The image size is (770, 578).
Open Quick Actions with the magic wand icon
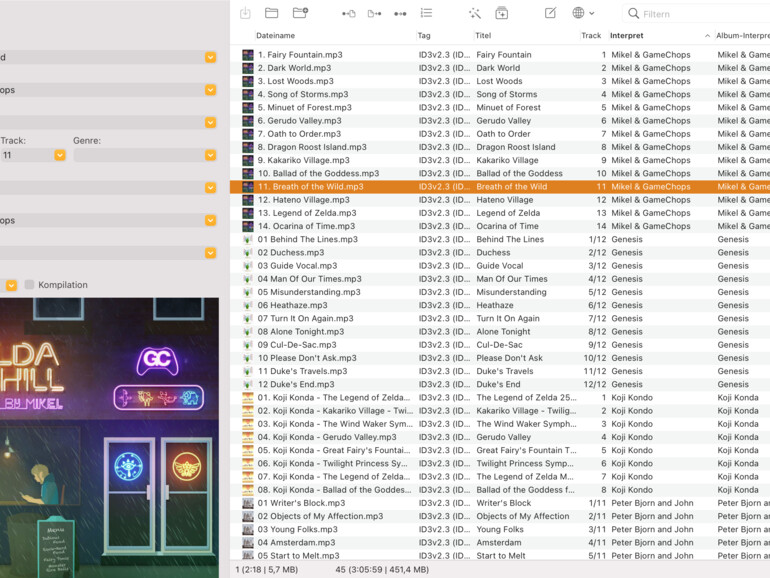point(474,13)
